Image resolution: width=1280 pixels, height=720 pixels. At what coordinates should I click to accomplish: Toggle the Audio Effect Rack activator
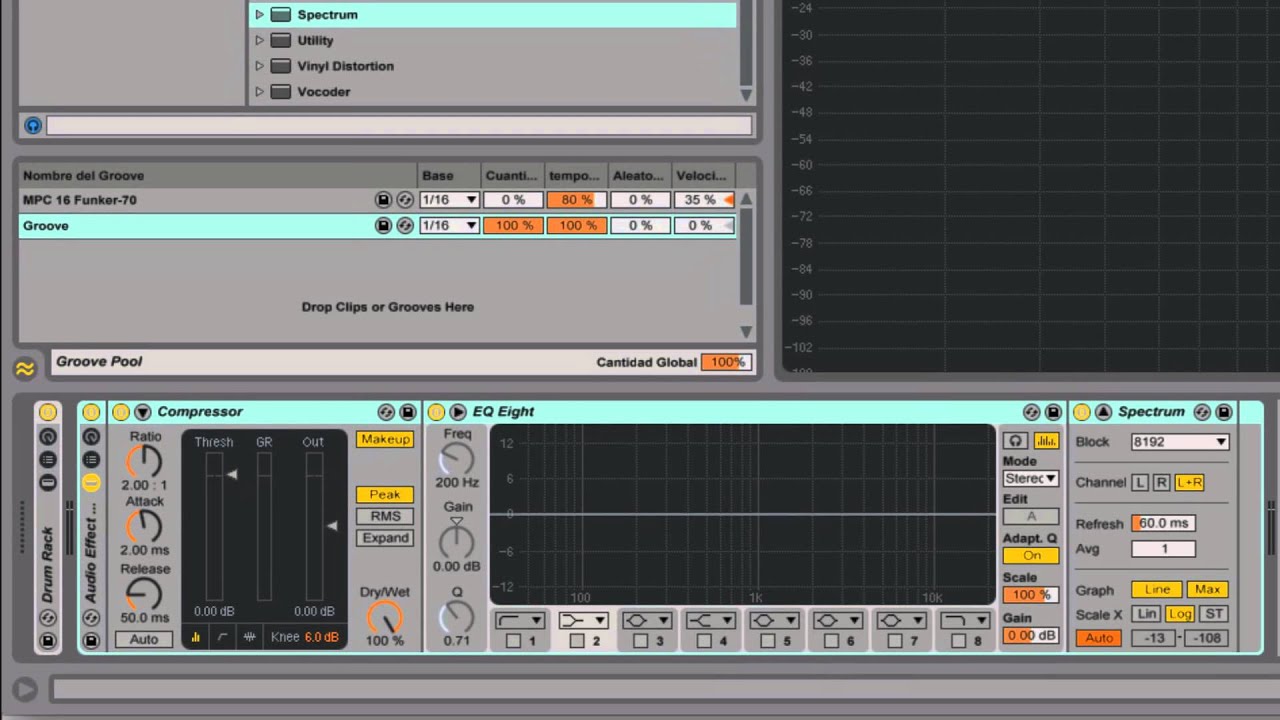[x=91, y=412]
